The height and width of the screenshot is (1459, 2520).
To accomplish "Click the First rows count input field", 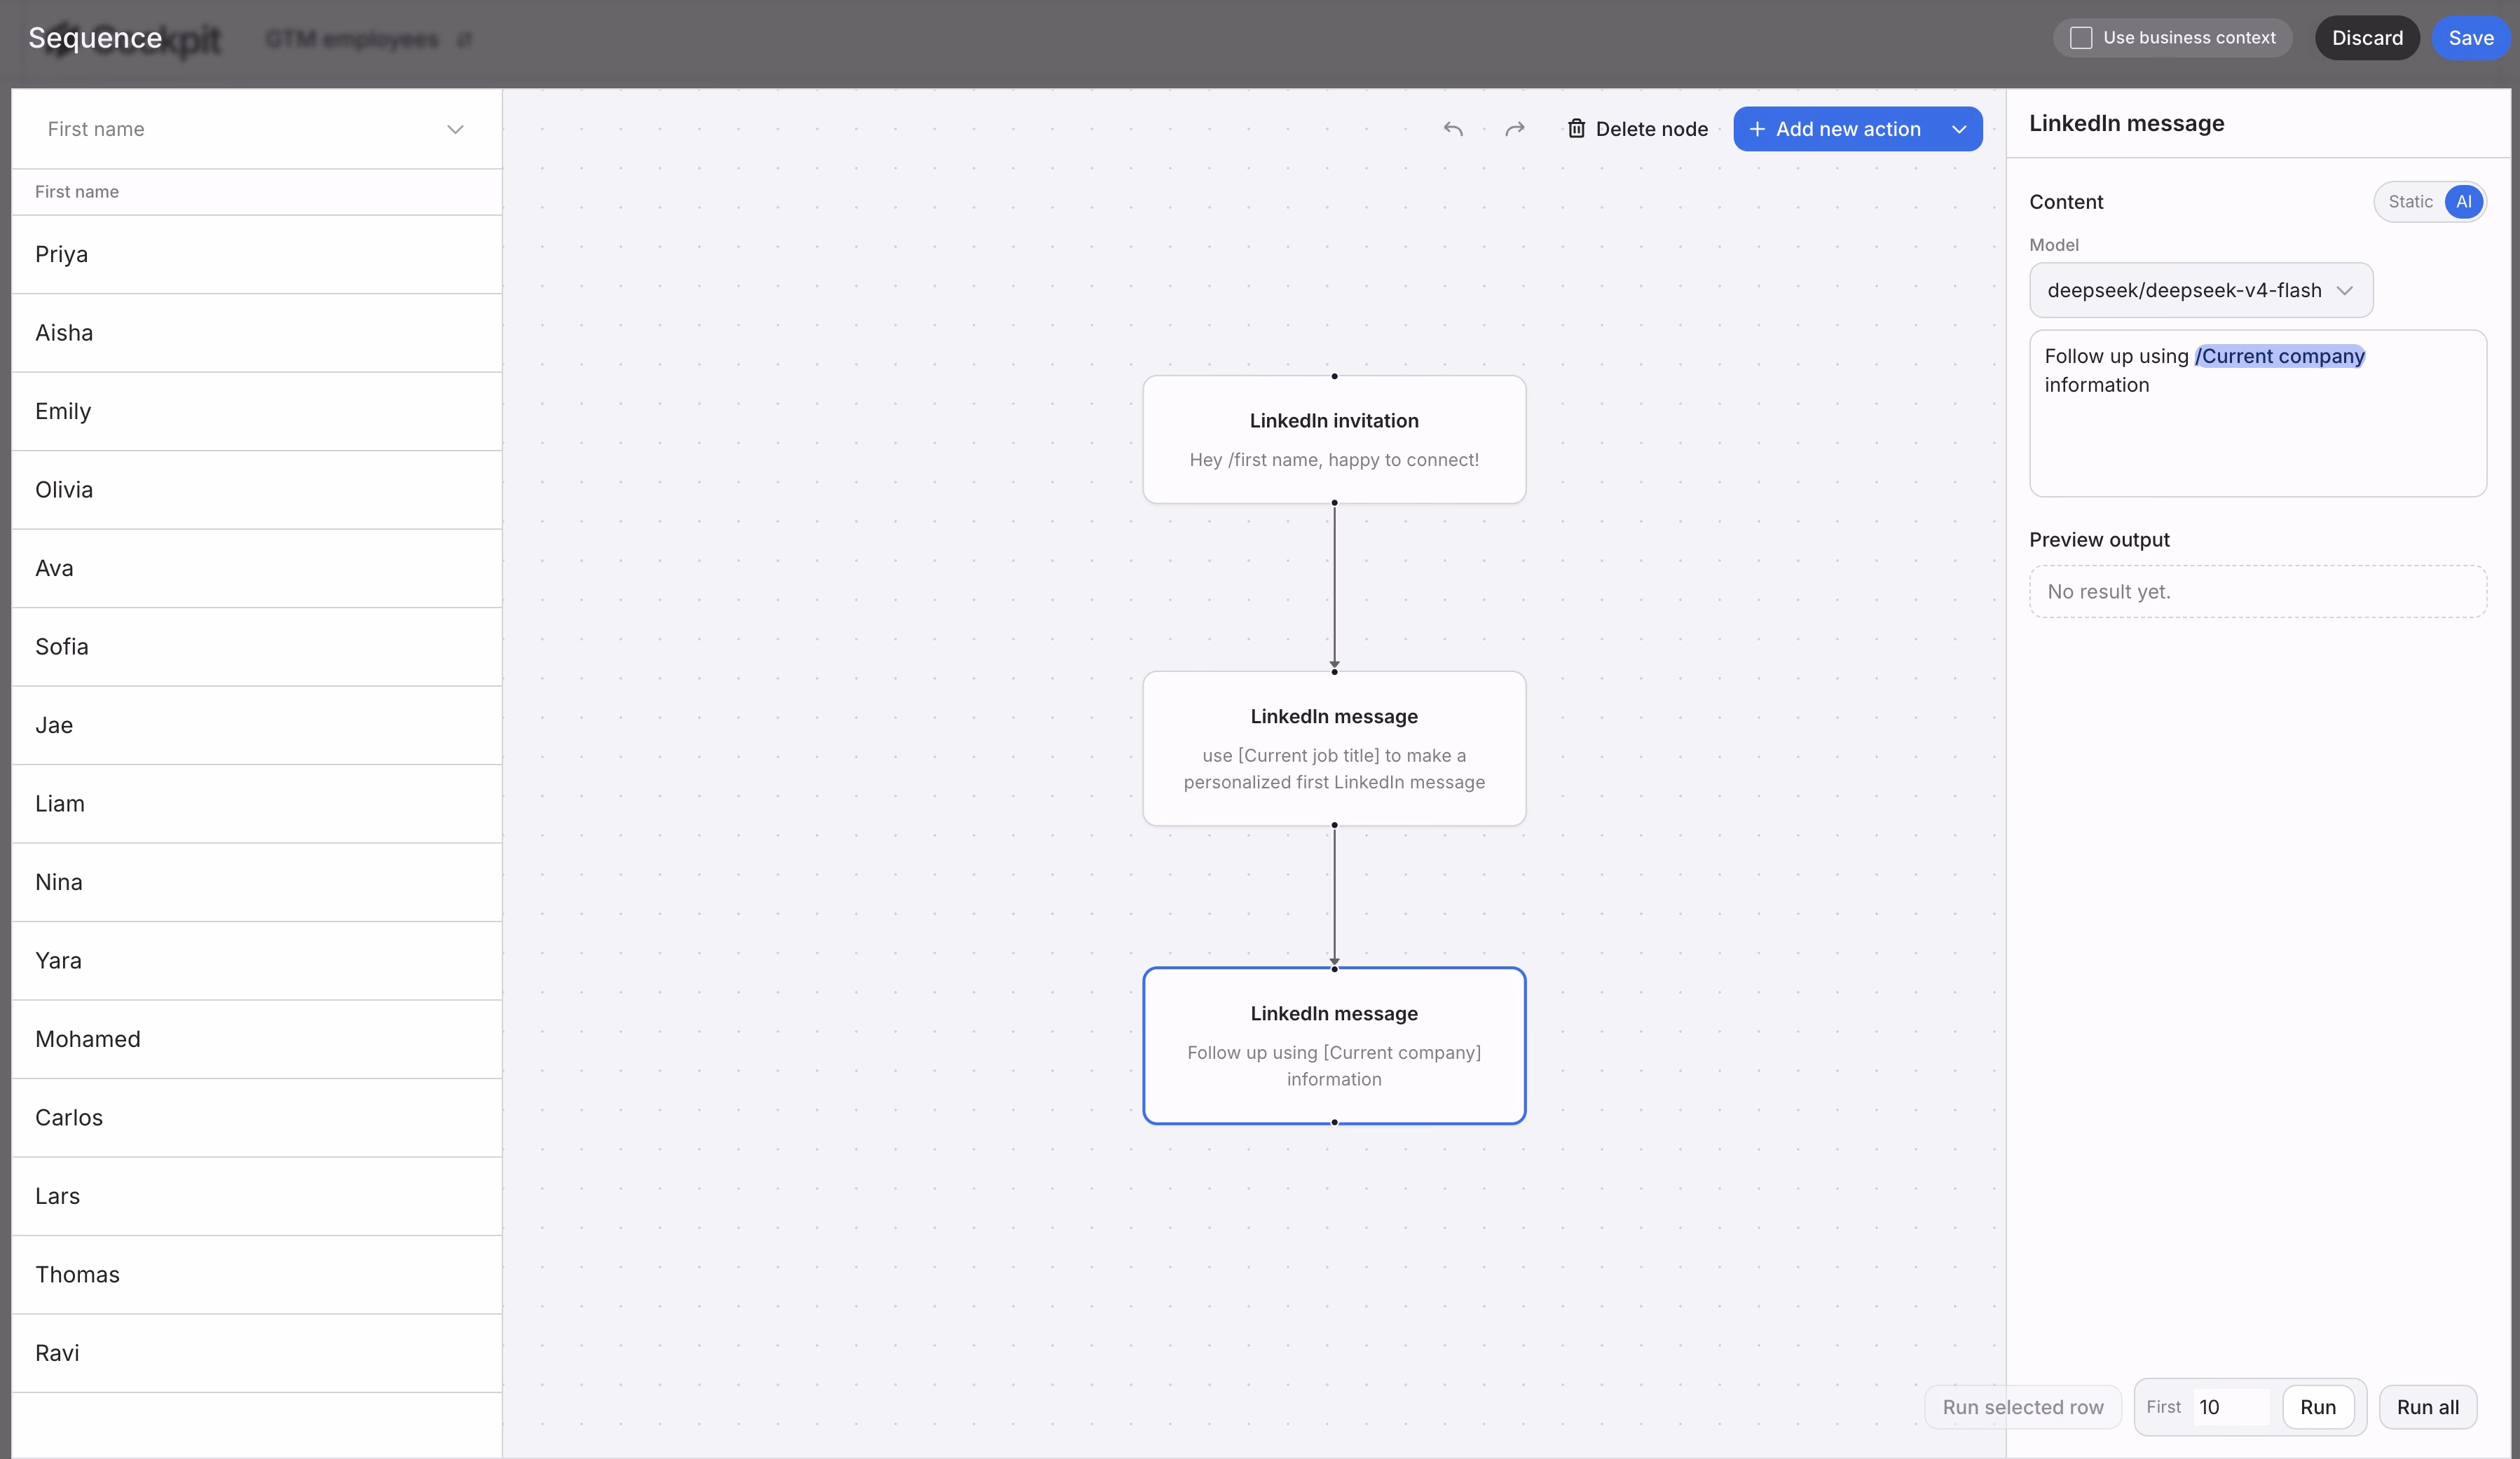I will (2231, 1407).
